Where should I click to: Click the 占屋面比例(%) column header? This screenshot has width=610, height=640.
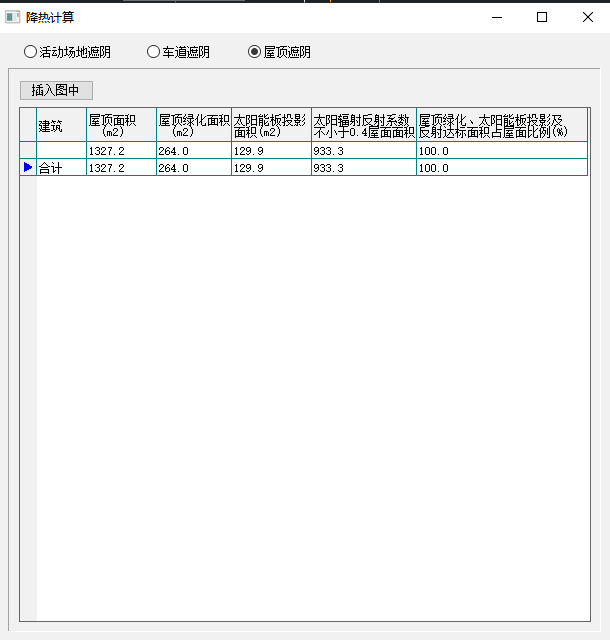pyautogui.click(x=501, y=125)
